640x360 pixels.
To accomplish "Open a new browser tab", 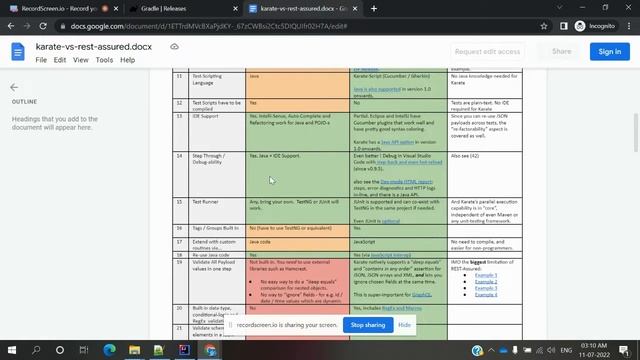I will [x=374, y=9].
